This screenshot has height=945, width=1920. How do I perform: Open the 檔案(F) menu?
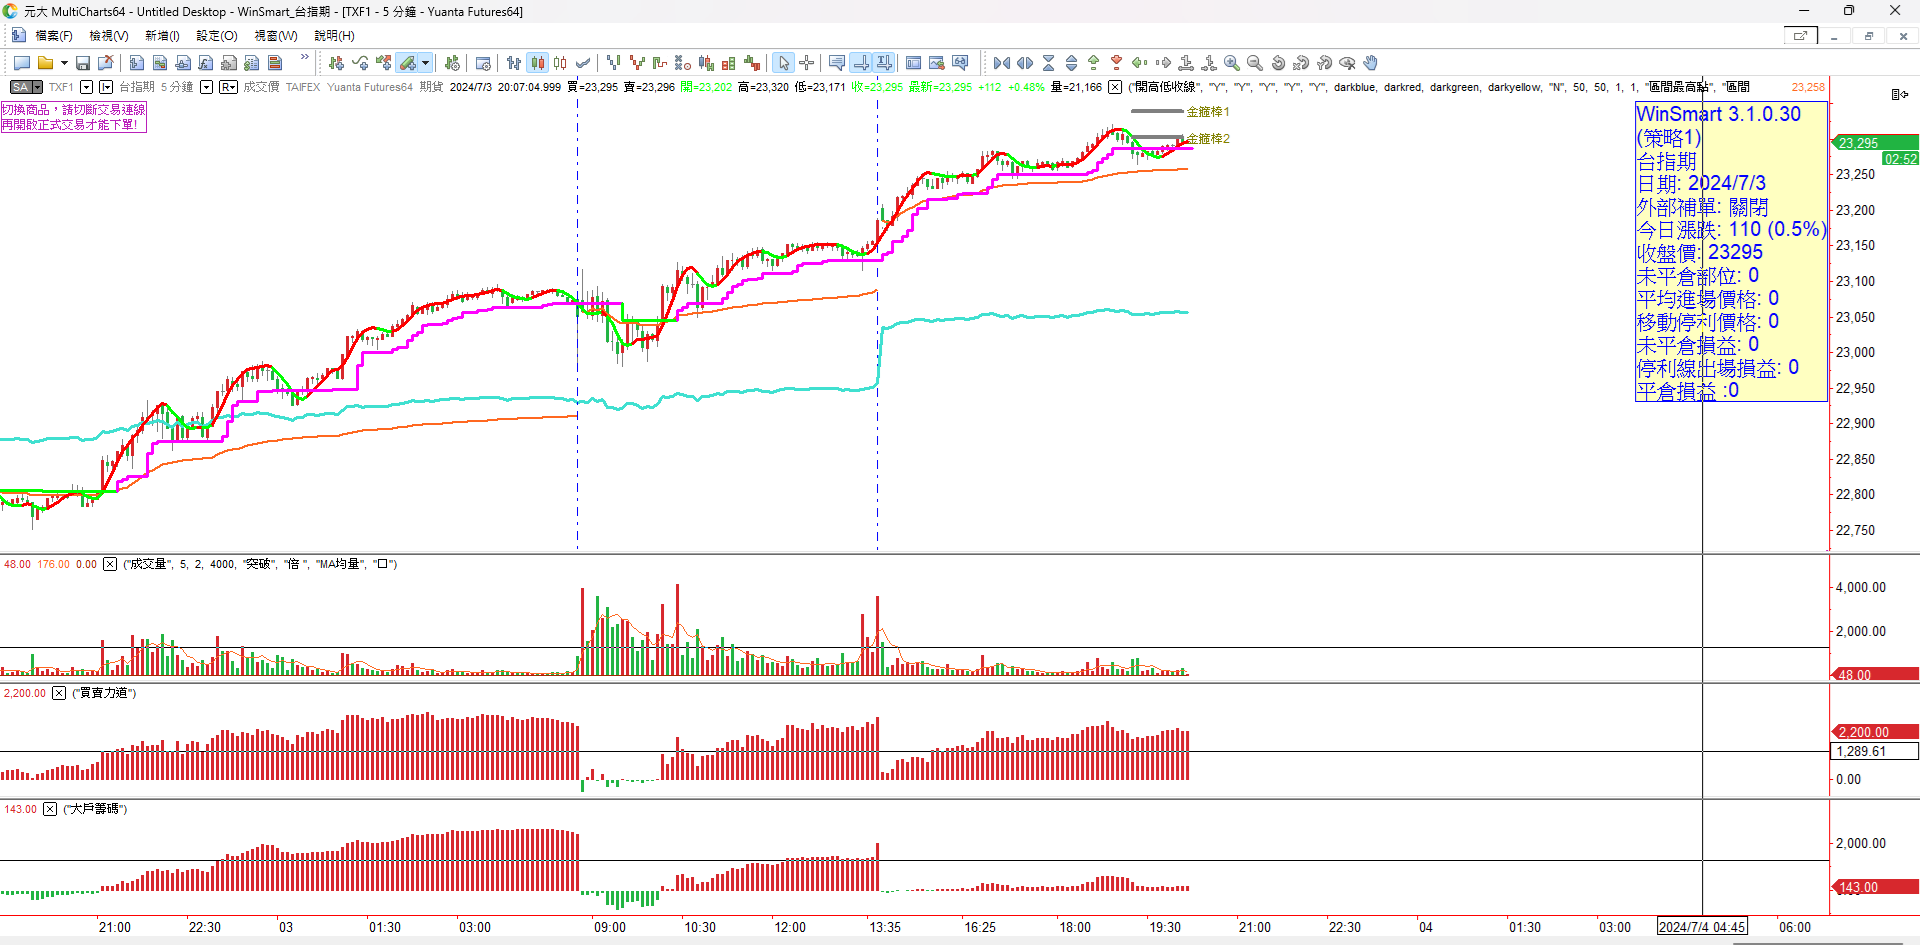pyautogui.click(x=54, y=36)
